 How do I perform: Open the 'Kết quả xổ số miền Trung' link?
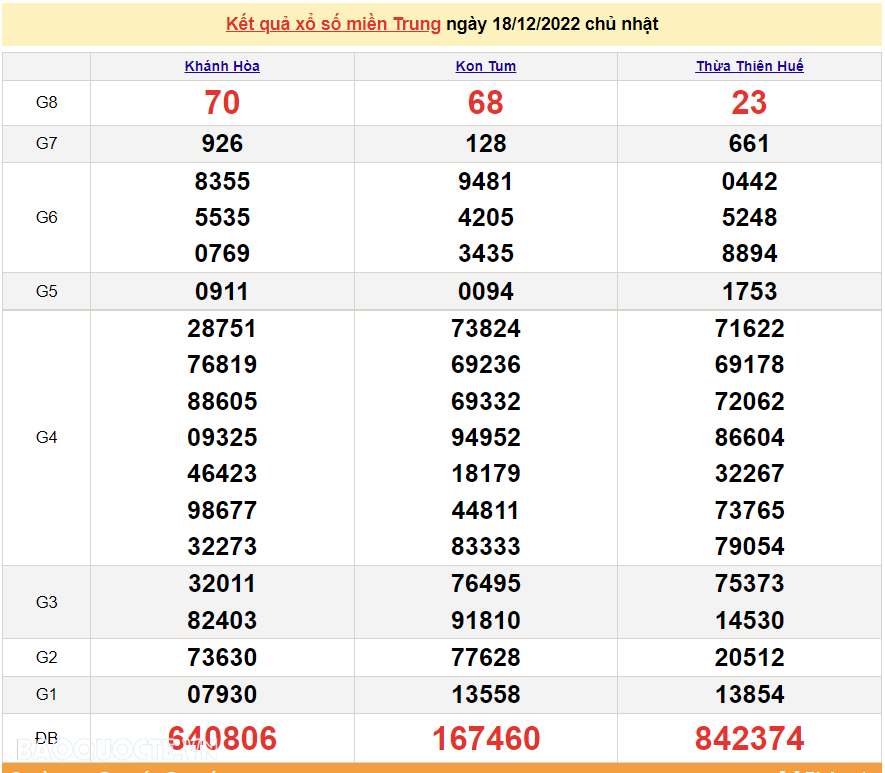(333, 24)
